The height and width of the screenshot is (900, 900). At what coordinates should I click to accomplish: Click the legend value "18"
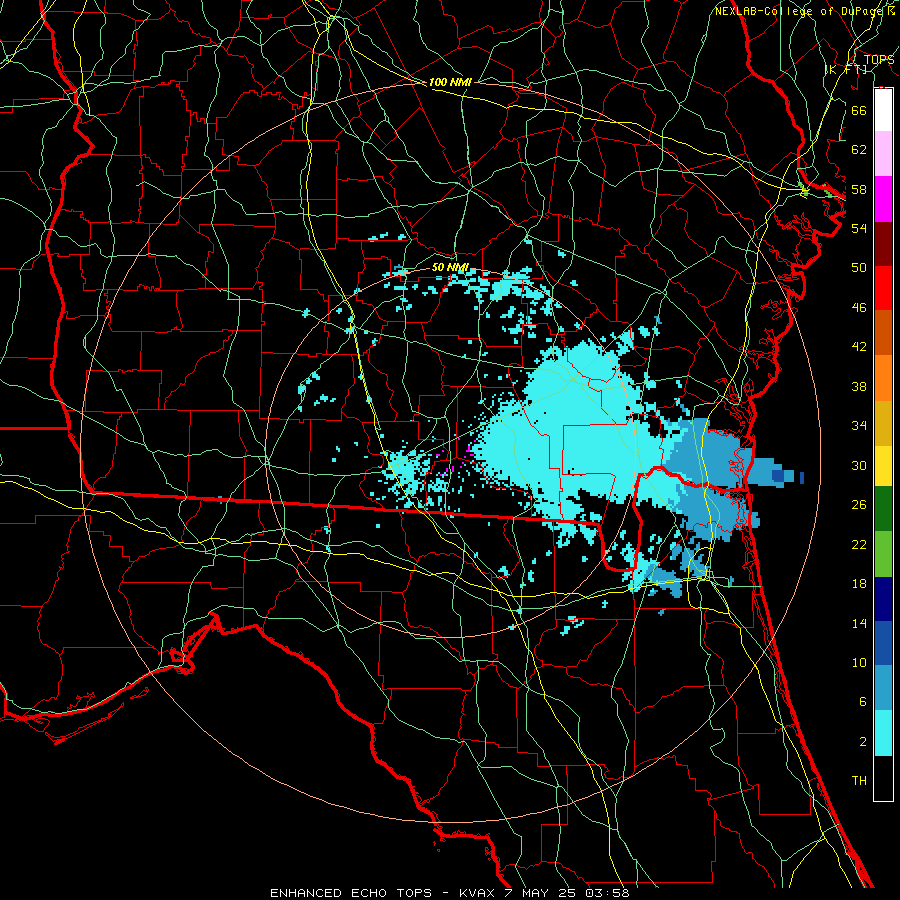(x=859, y=584)
